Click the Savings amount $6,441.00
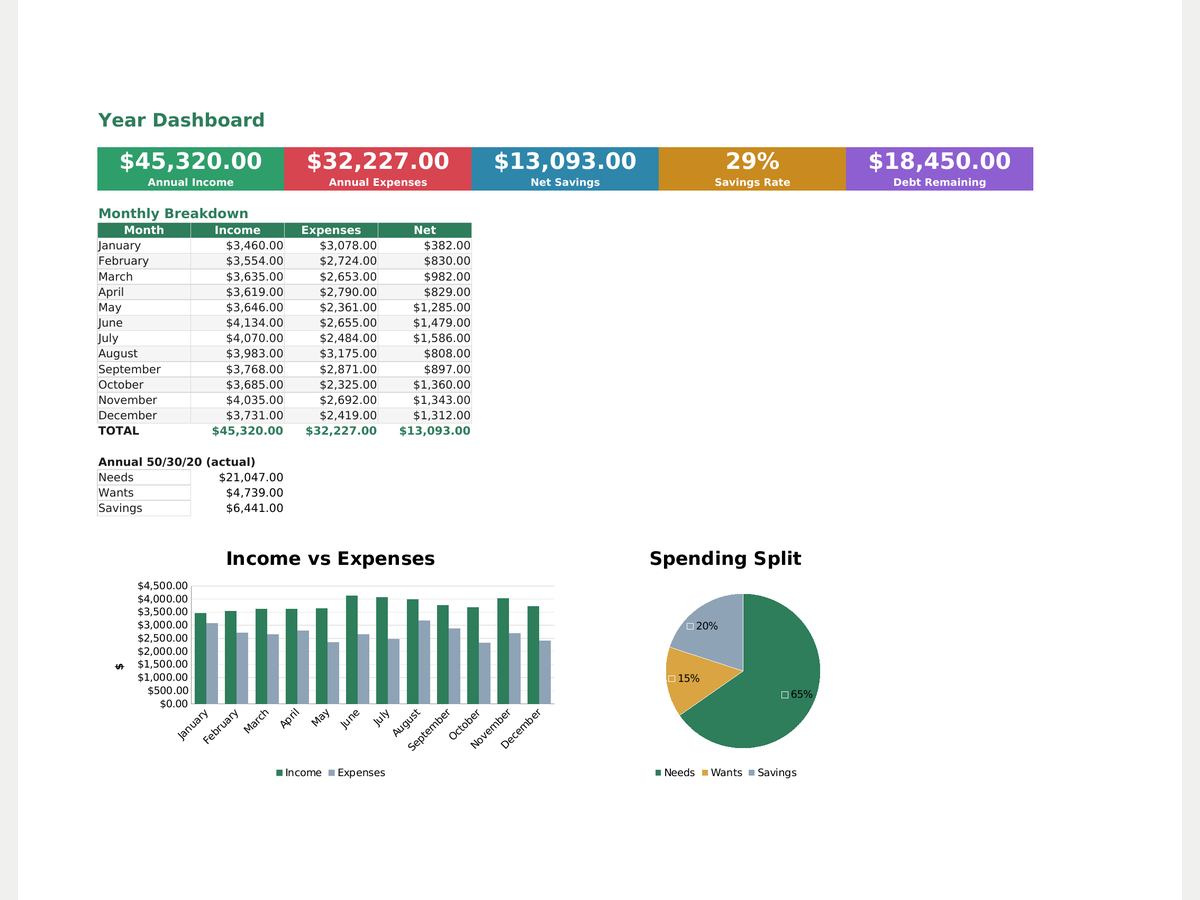This screenshot has height=900, width=1200. pos(254,509)
